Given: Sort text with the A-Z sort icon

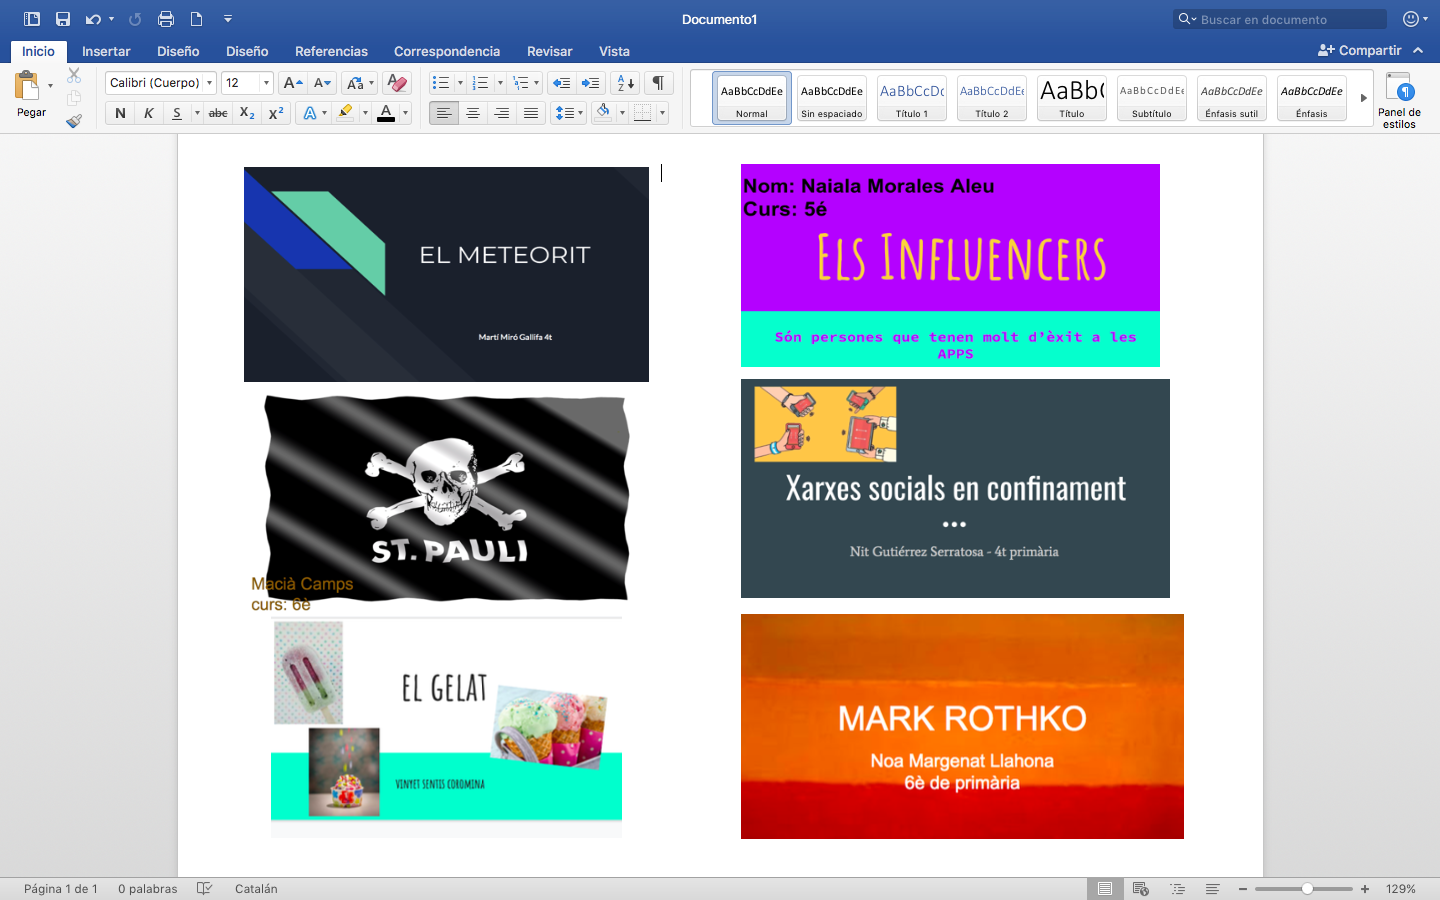Looking at the screenshot, I should pos(625,83).
